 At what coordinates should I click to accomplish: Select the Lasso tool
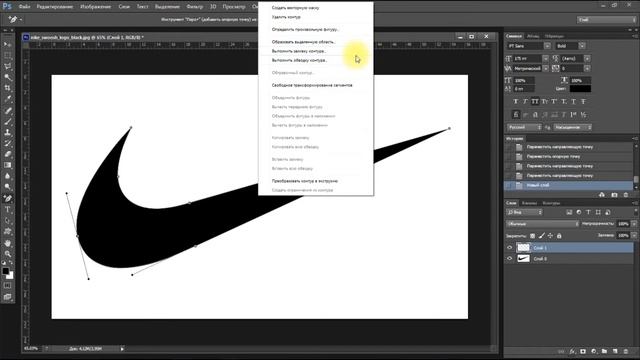tap(8, 66)
